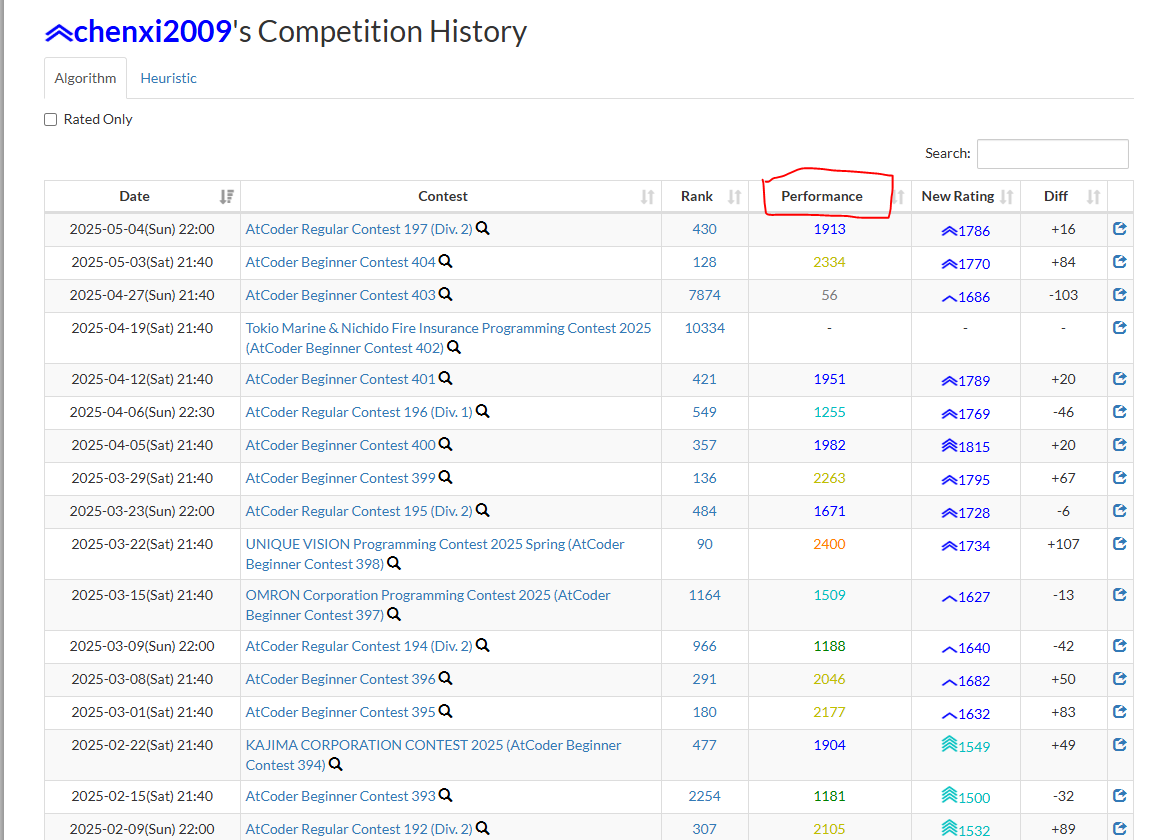
Task: Click date 2025-04-06(Sun) 22:30
Action: 142,412
